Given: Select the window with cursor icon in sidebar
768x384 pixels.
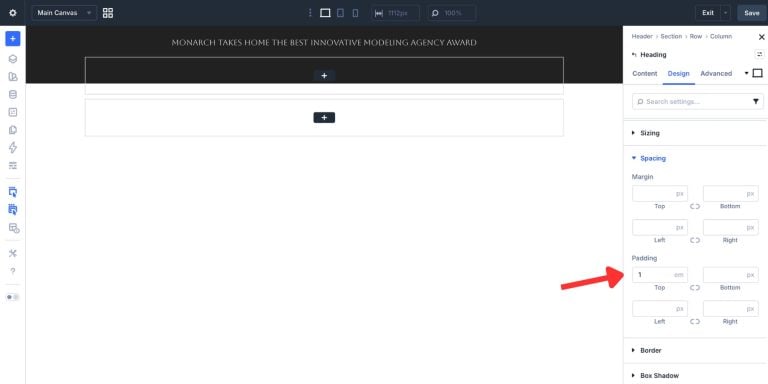Looking at the screenshot, I should [13, 192].
